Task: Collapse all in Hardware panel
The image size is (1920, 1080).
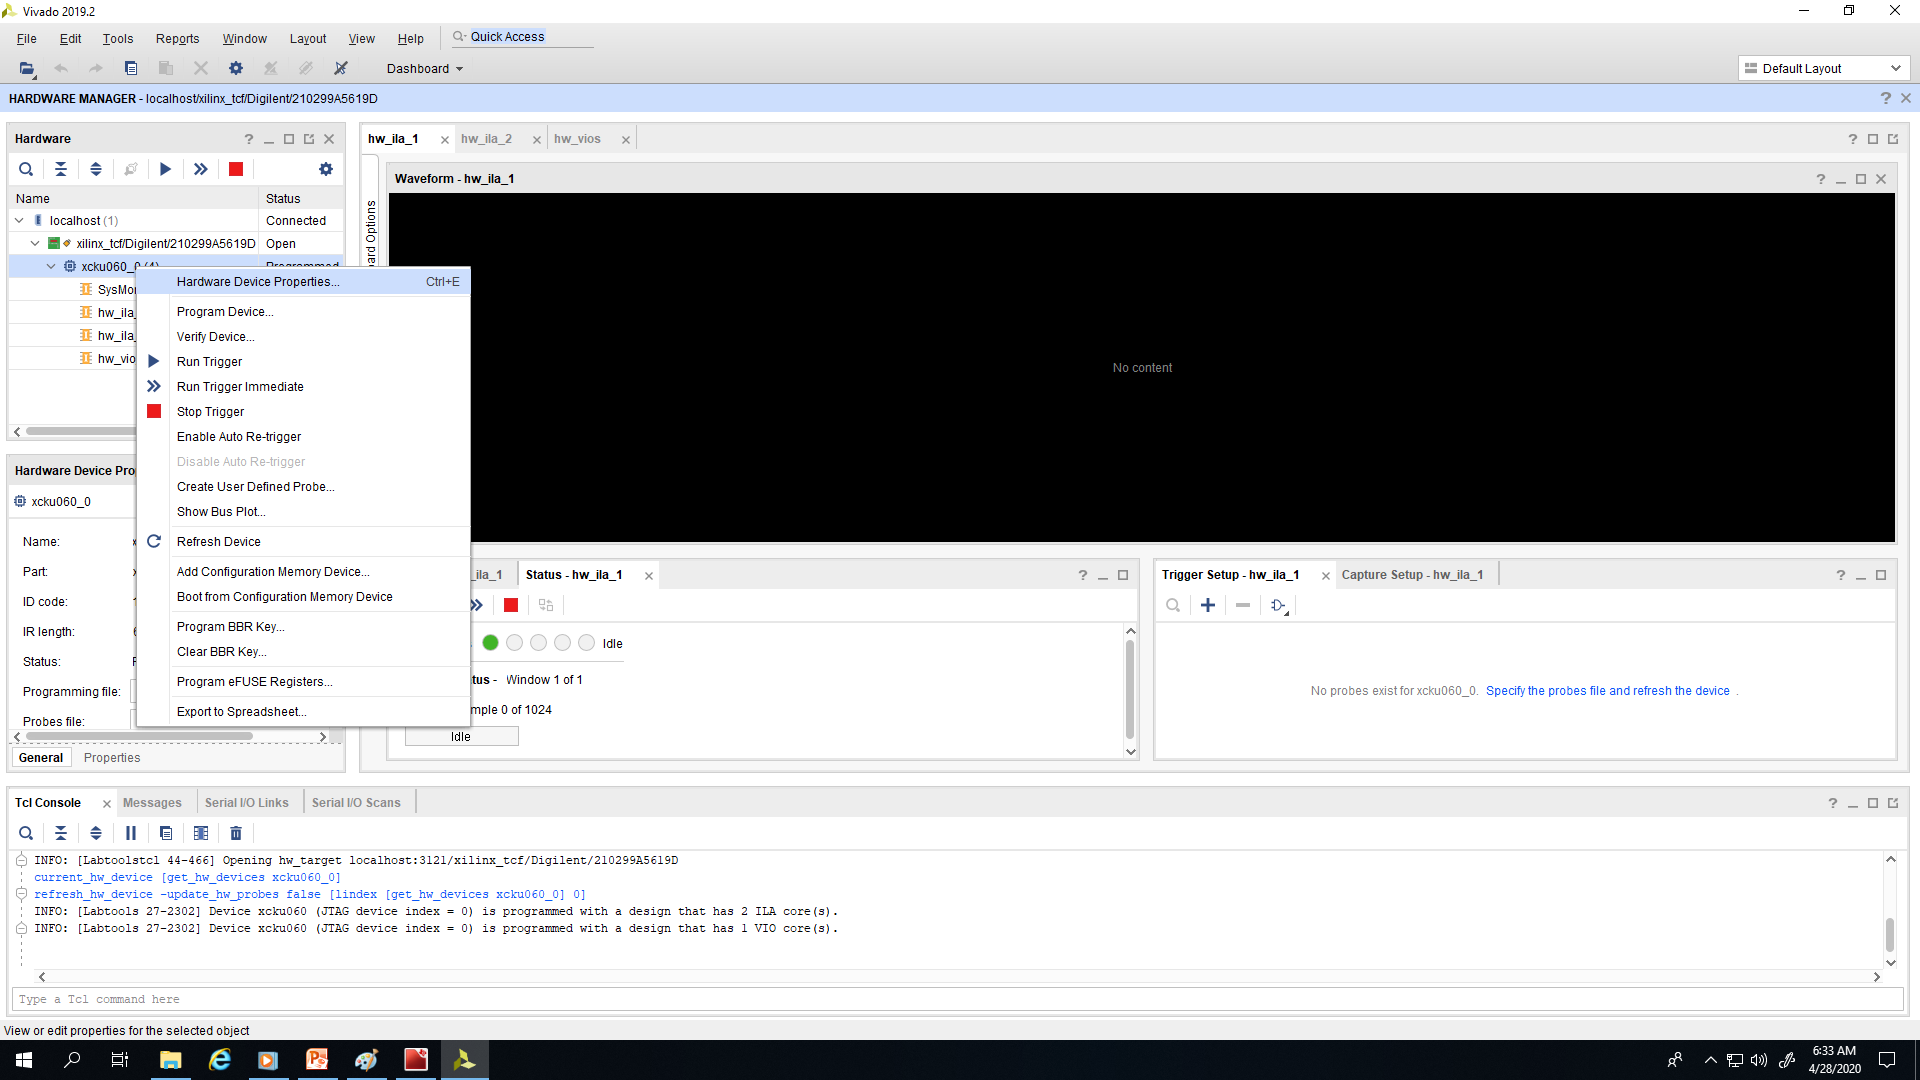Action: (61, 169)
